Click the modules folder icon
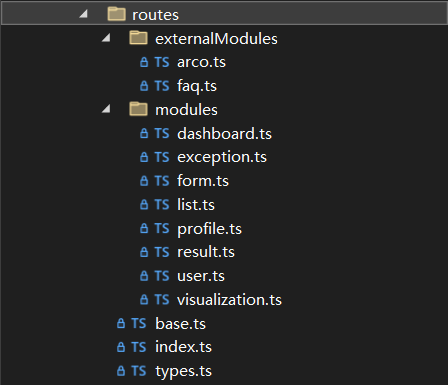Image resolution: width=448 pixels, height=385 pixels. (x=138, y=109)
